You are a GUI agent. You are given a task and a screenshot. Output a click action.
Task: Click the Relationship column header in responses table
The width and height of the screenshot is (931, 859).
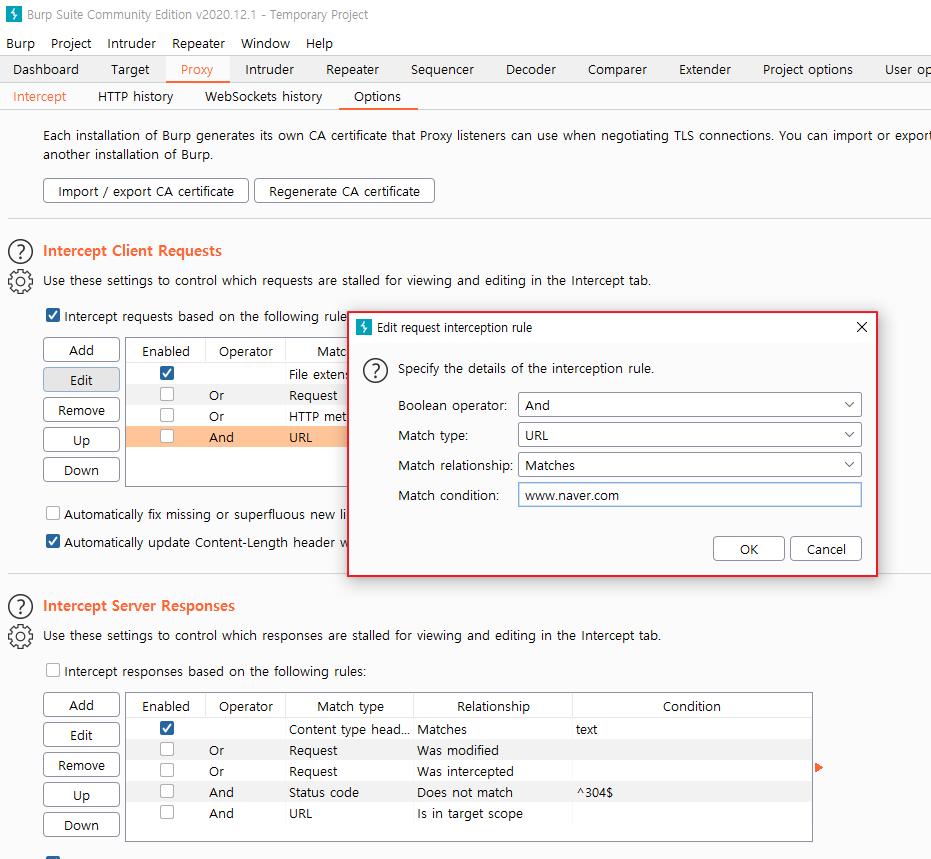point(493,706)
